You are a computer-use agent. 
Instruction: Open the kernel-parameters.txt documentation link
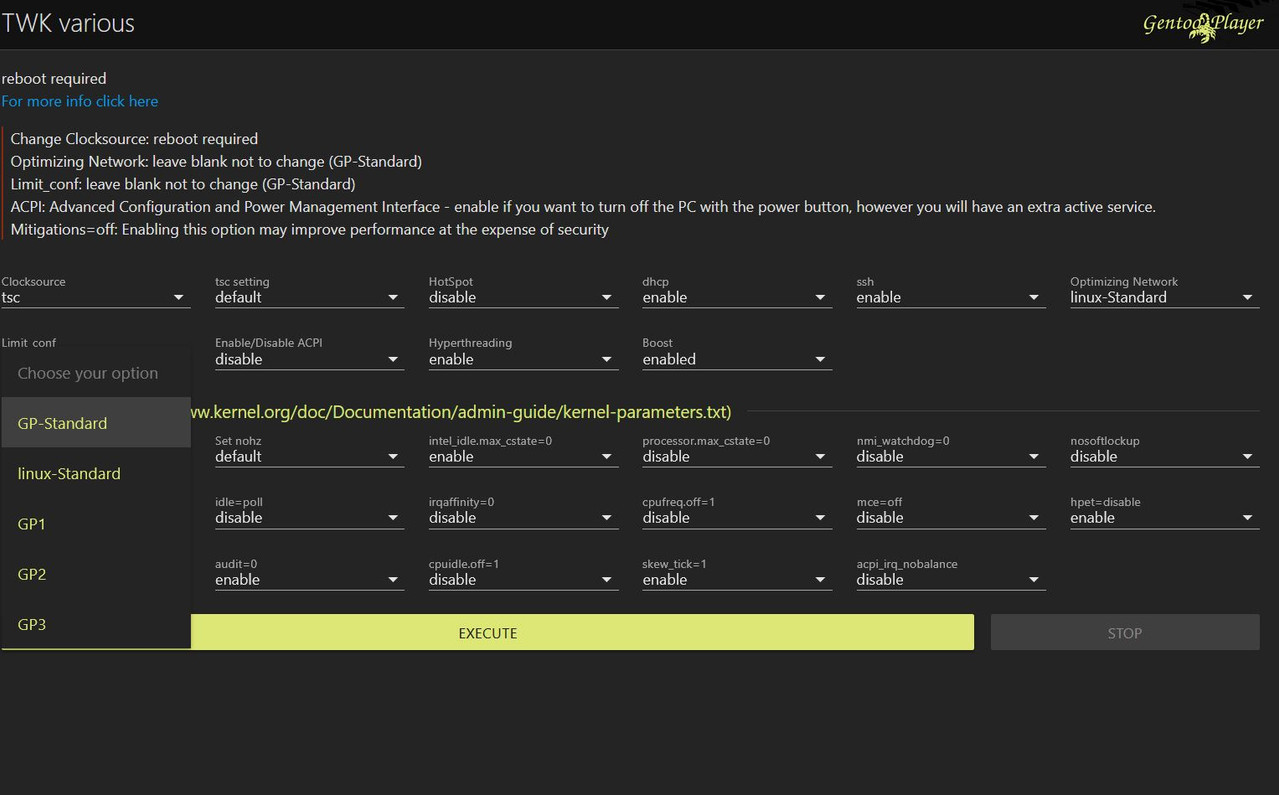pos(462,412)
